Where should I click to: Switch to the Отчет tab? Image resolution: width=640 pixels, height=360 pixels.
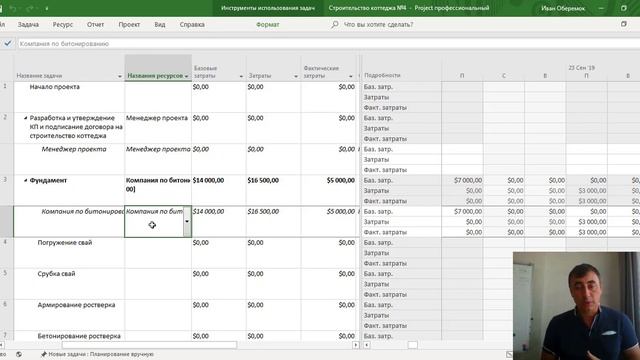tap(95, 24)
